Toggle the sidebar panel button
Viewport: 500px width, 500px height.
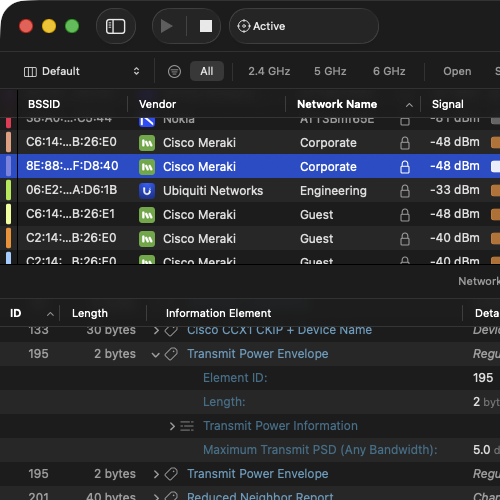[115, 26]
